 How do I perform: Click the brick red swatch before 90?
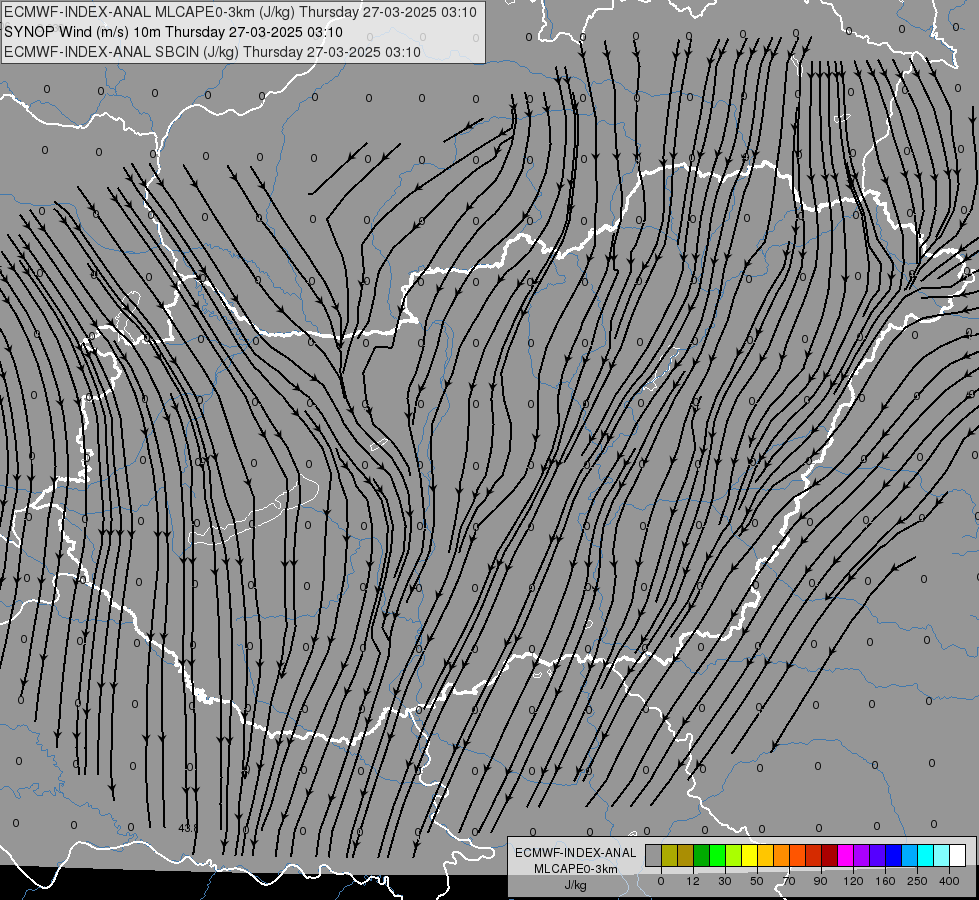[x=814, y=855]
